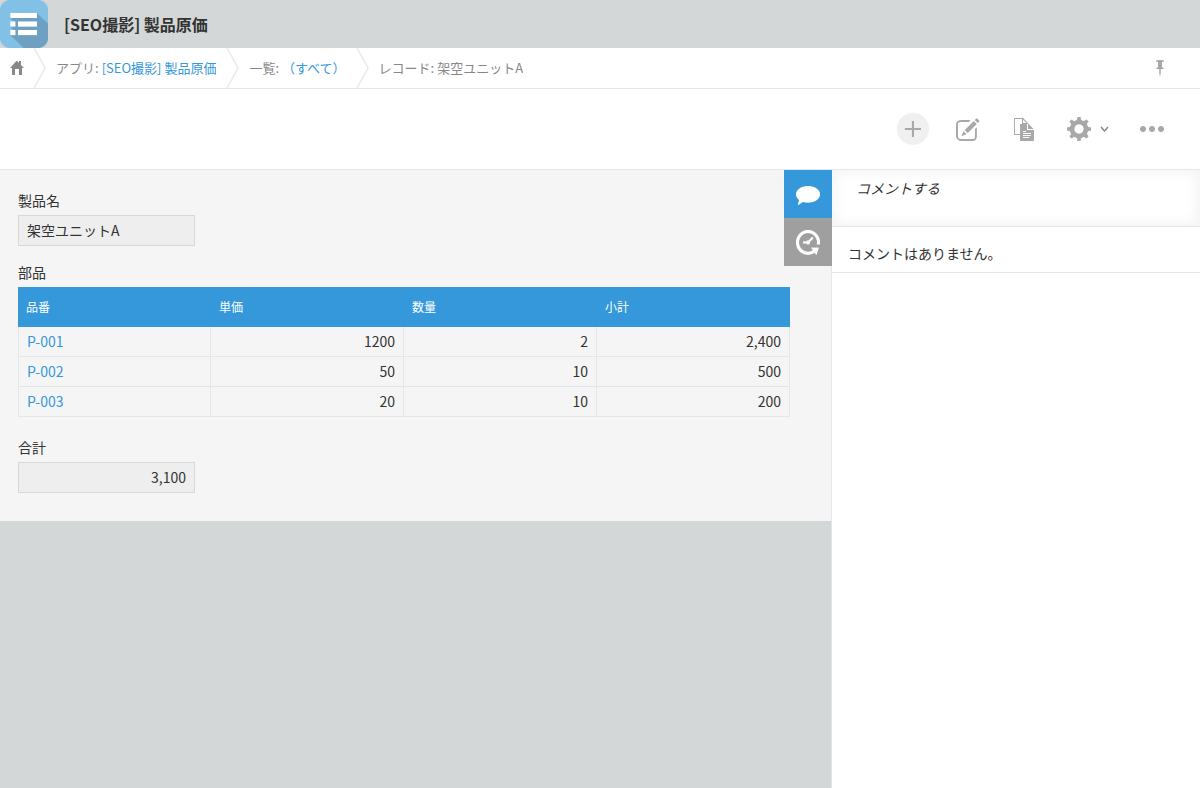Expand the gear settings dropdown arrow
This screenshot has width=1200, height=788.
pyautogui.click(x=1104, y=129)
